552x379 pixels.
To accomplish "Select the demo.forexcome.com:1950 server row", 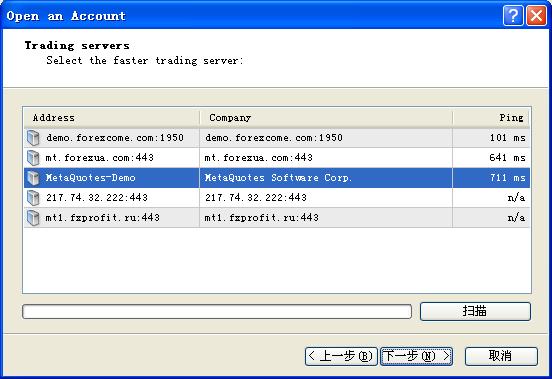I will [x=277, y=138].
